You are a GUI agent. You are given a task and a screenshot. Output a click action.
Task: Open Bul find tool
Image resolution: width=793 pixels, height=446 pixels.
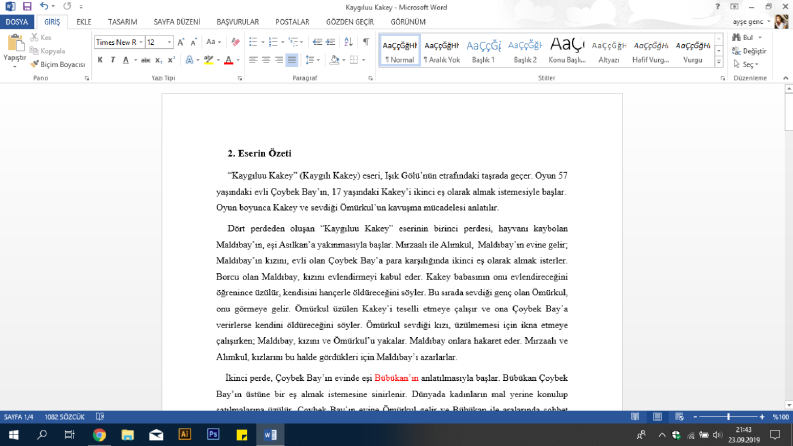746,37
